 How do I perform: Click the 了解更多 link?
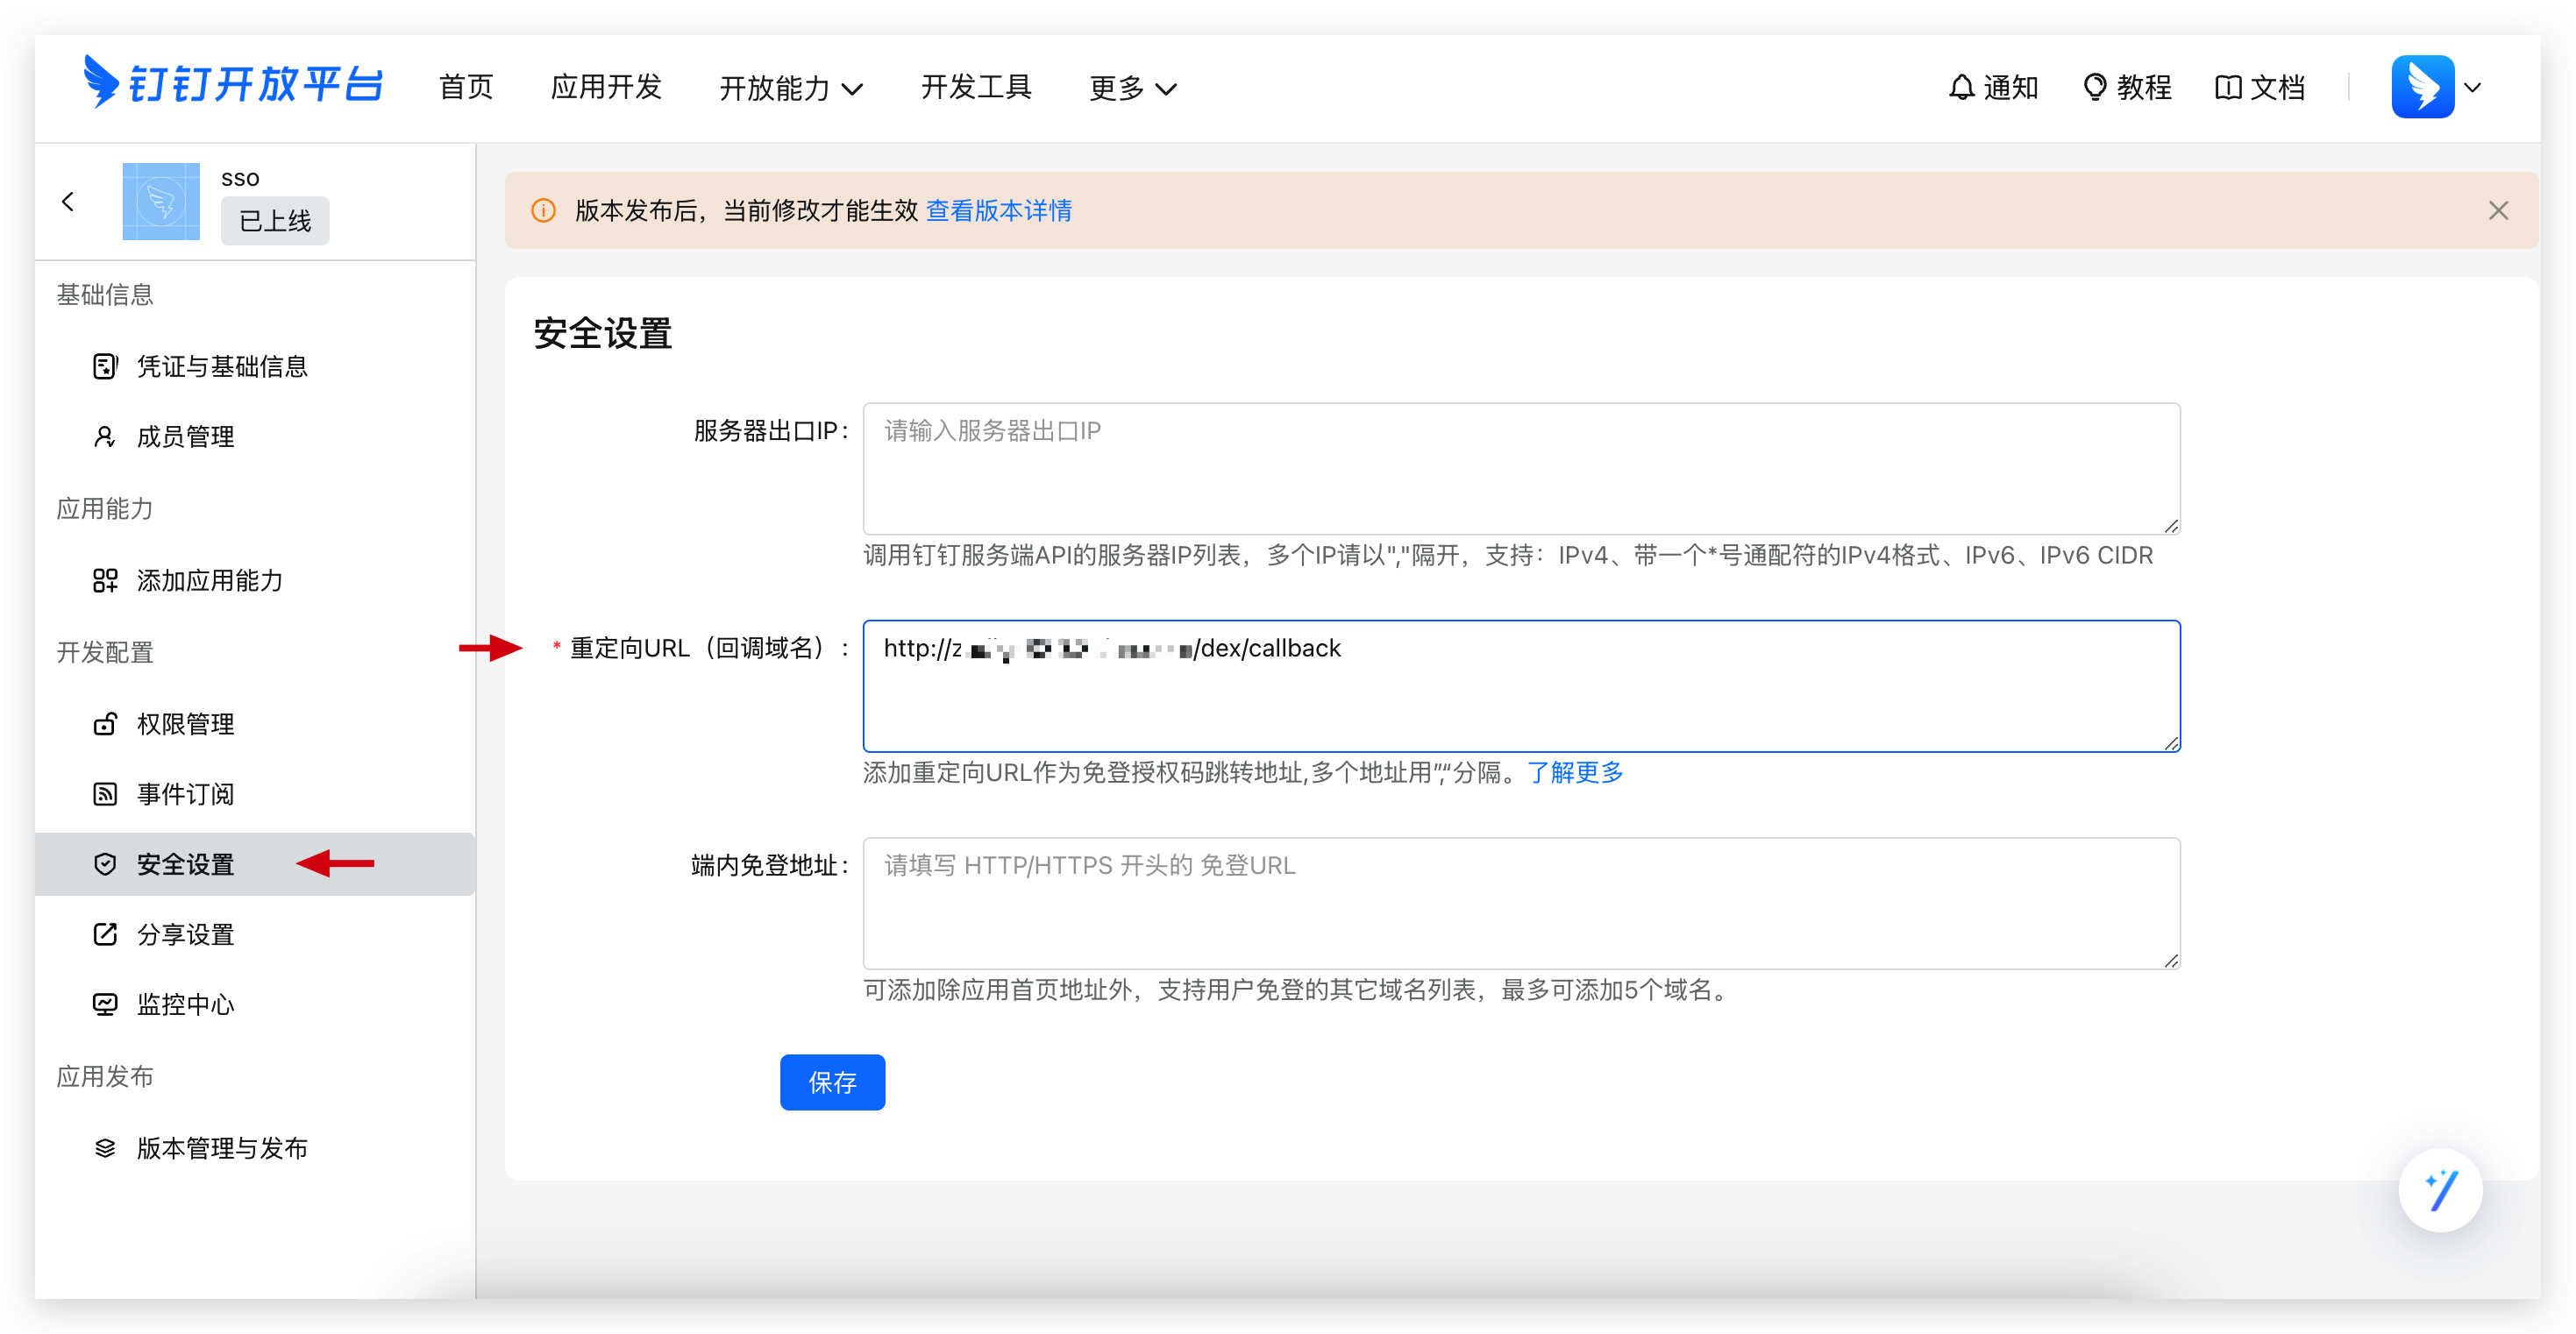pyautogui.click(x=1574, y=773)
